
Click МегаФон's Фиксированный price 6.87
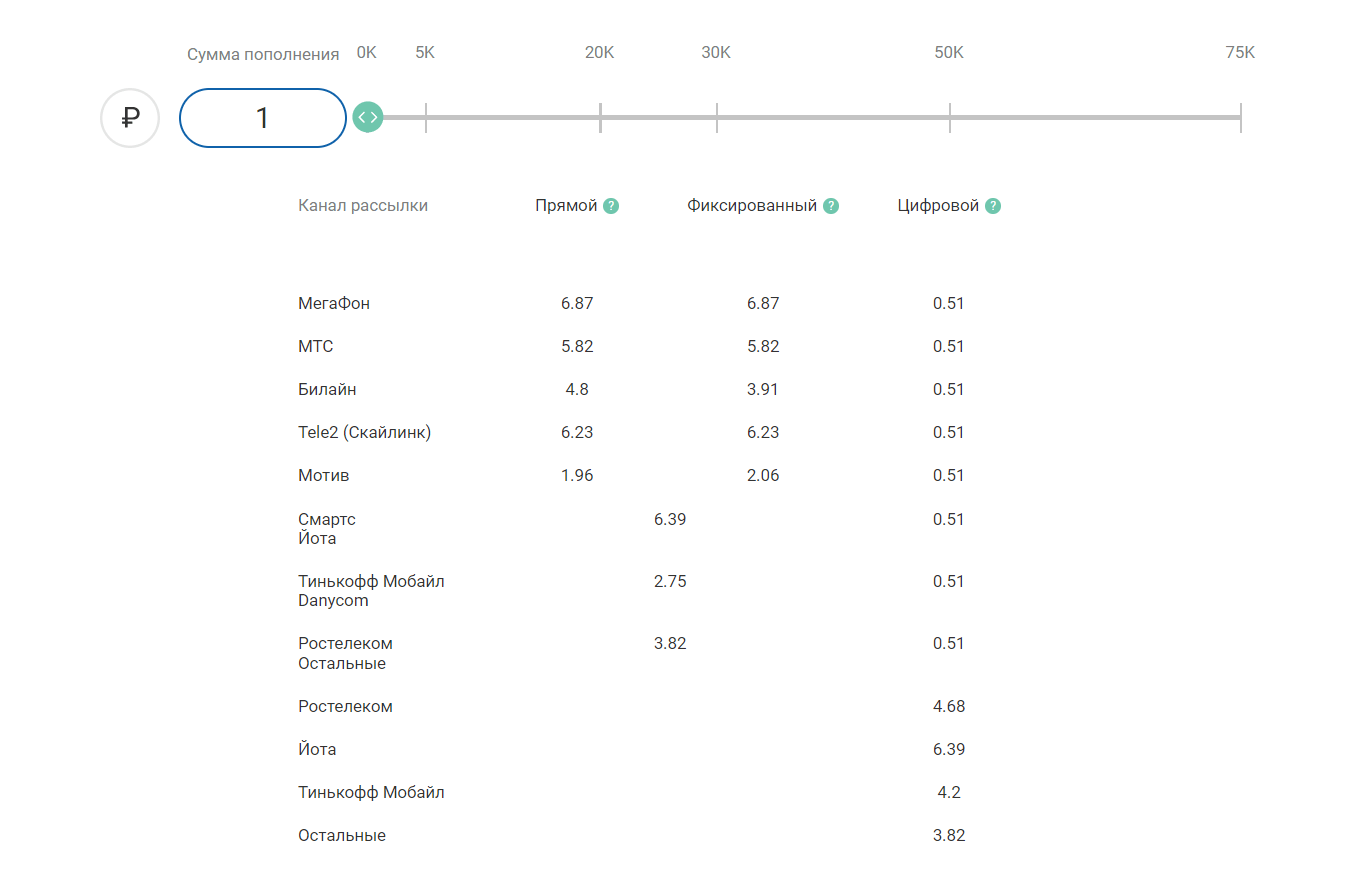point(763,303)
